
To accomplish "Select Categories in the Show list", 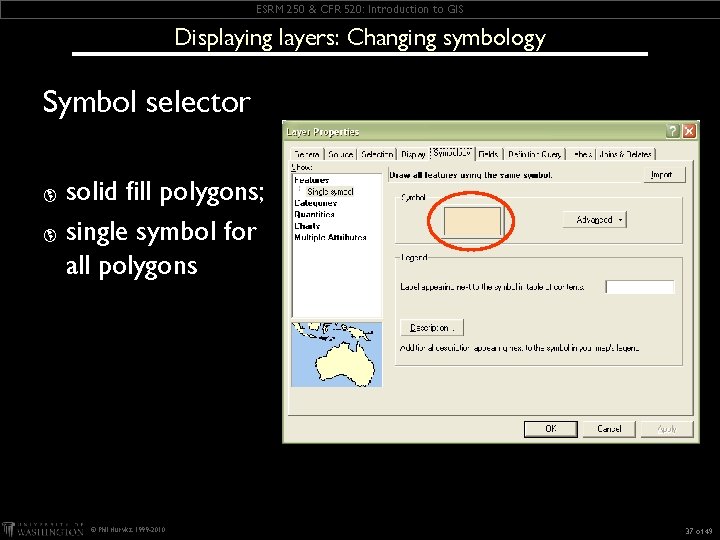I will click(x=315, y=203).
